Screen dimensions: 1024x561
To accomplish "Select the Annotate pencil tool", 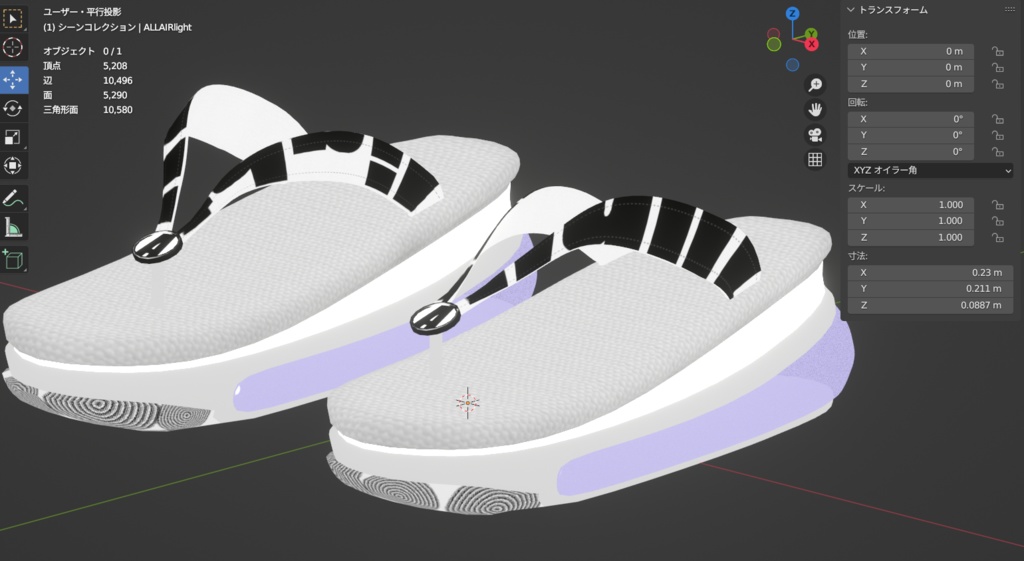I will [x=13, y=199].
